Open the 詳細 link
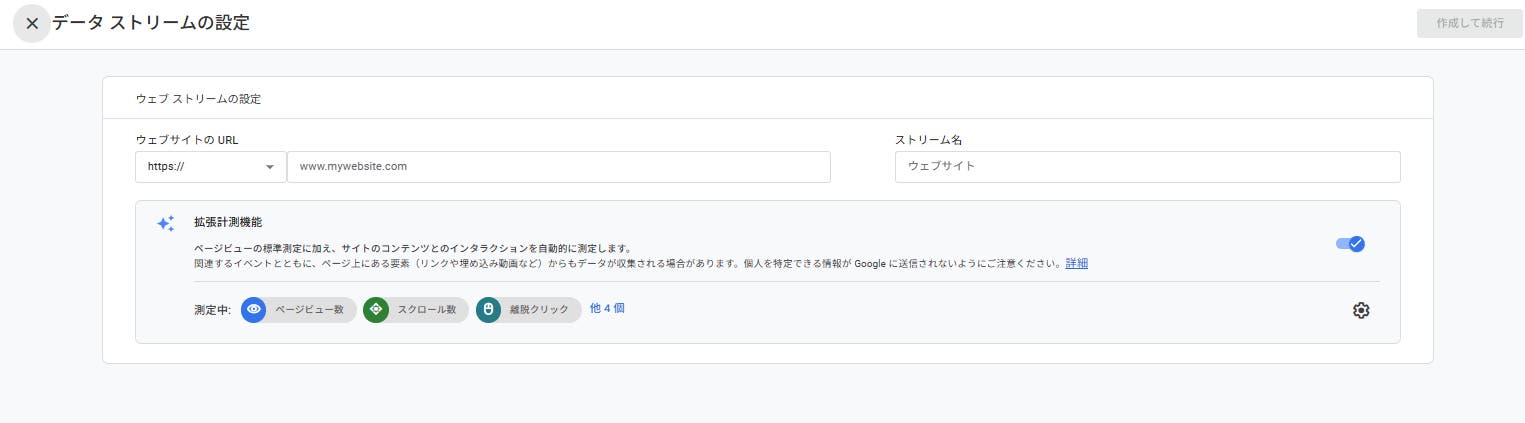This screenshot has width=1525, height=423. point(1076,264)
